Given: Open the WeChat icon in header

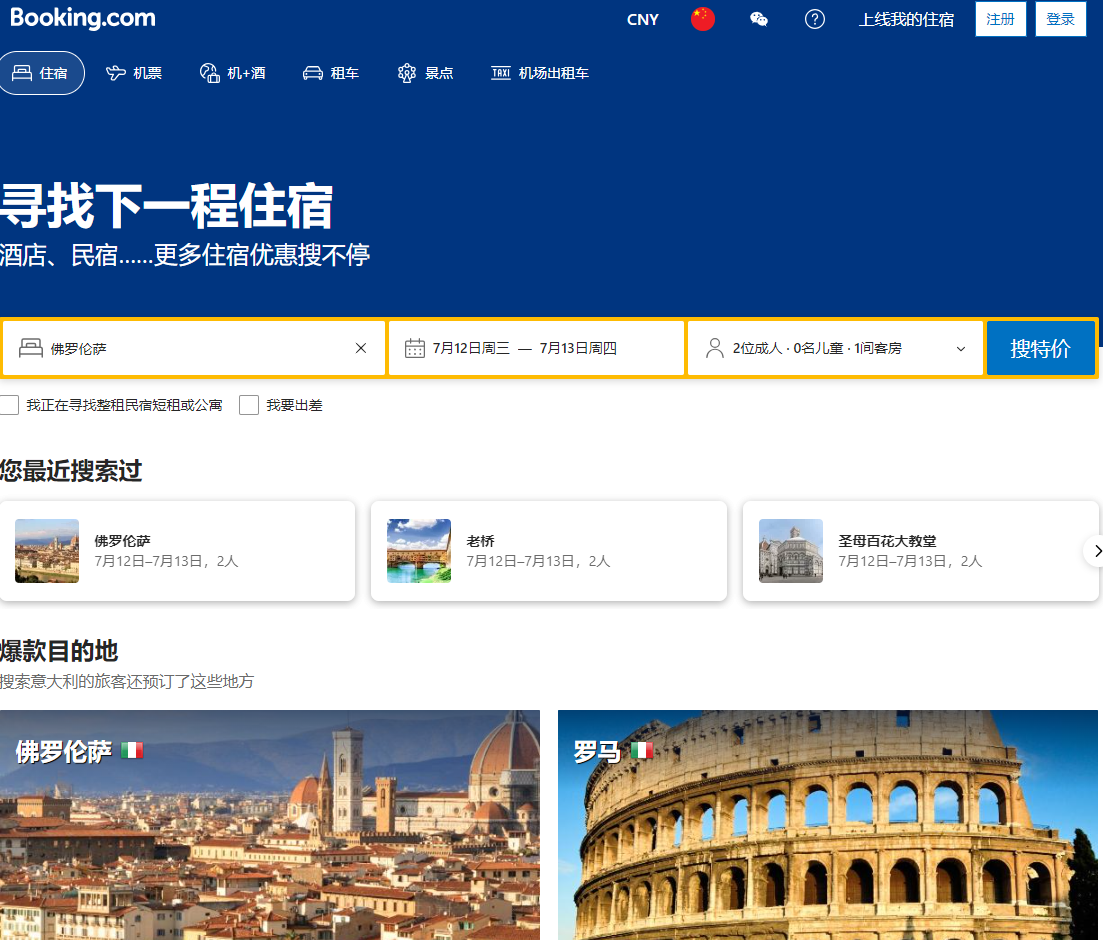Looking at the screenshot, I should [x=758, y=19].
